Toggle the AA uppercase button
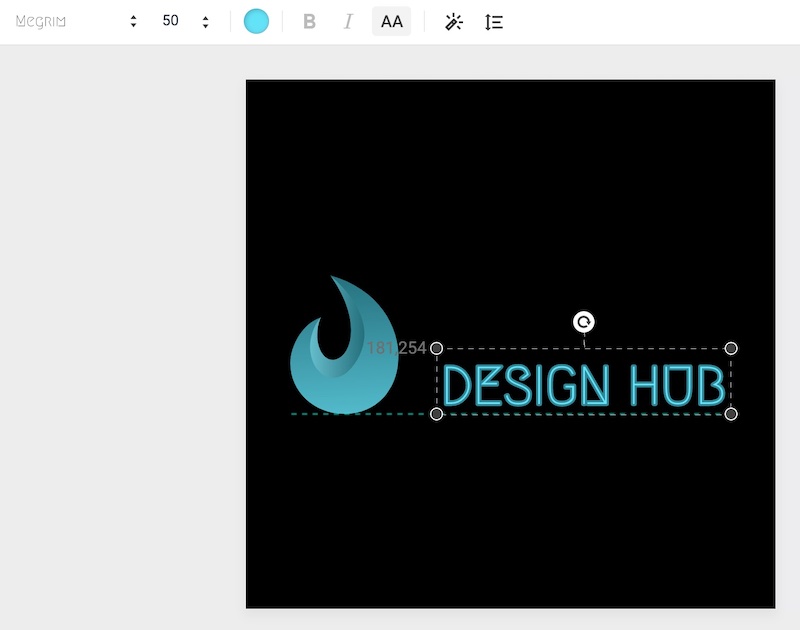 [x=391, y=21]
